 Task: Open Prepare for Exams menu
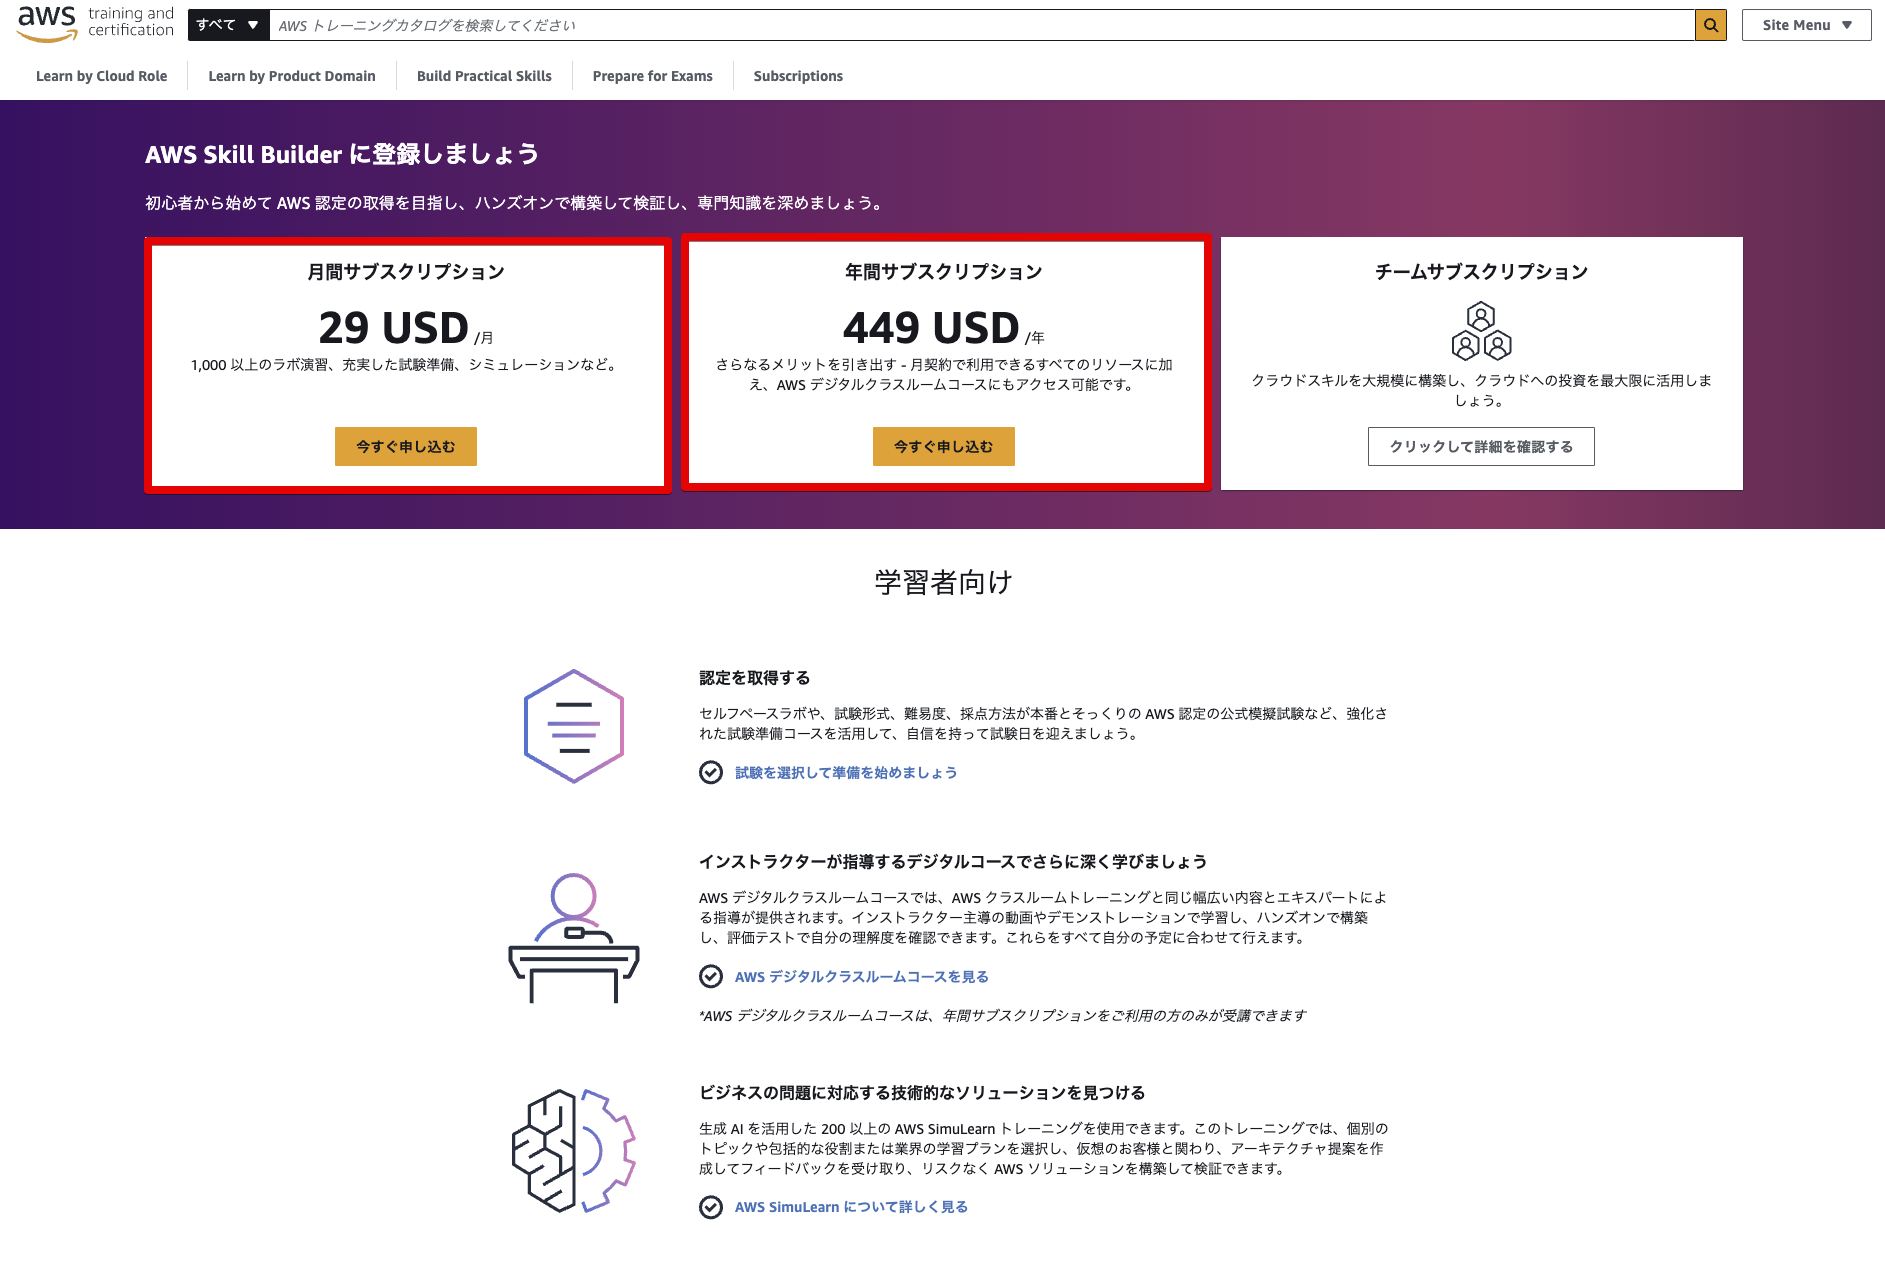(x=652, y=76)
